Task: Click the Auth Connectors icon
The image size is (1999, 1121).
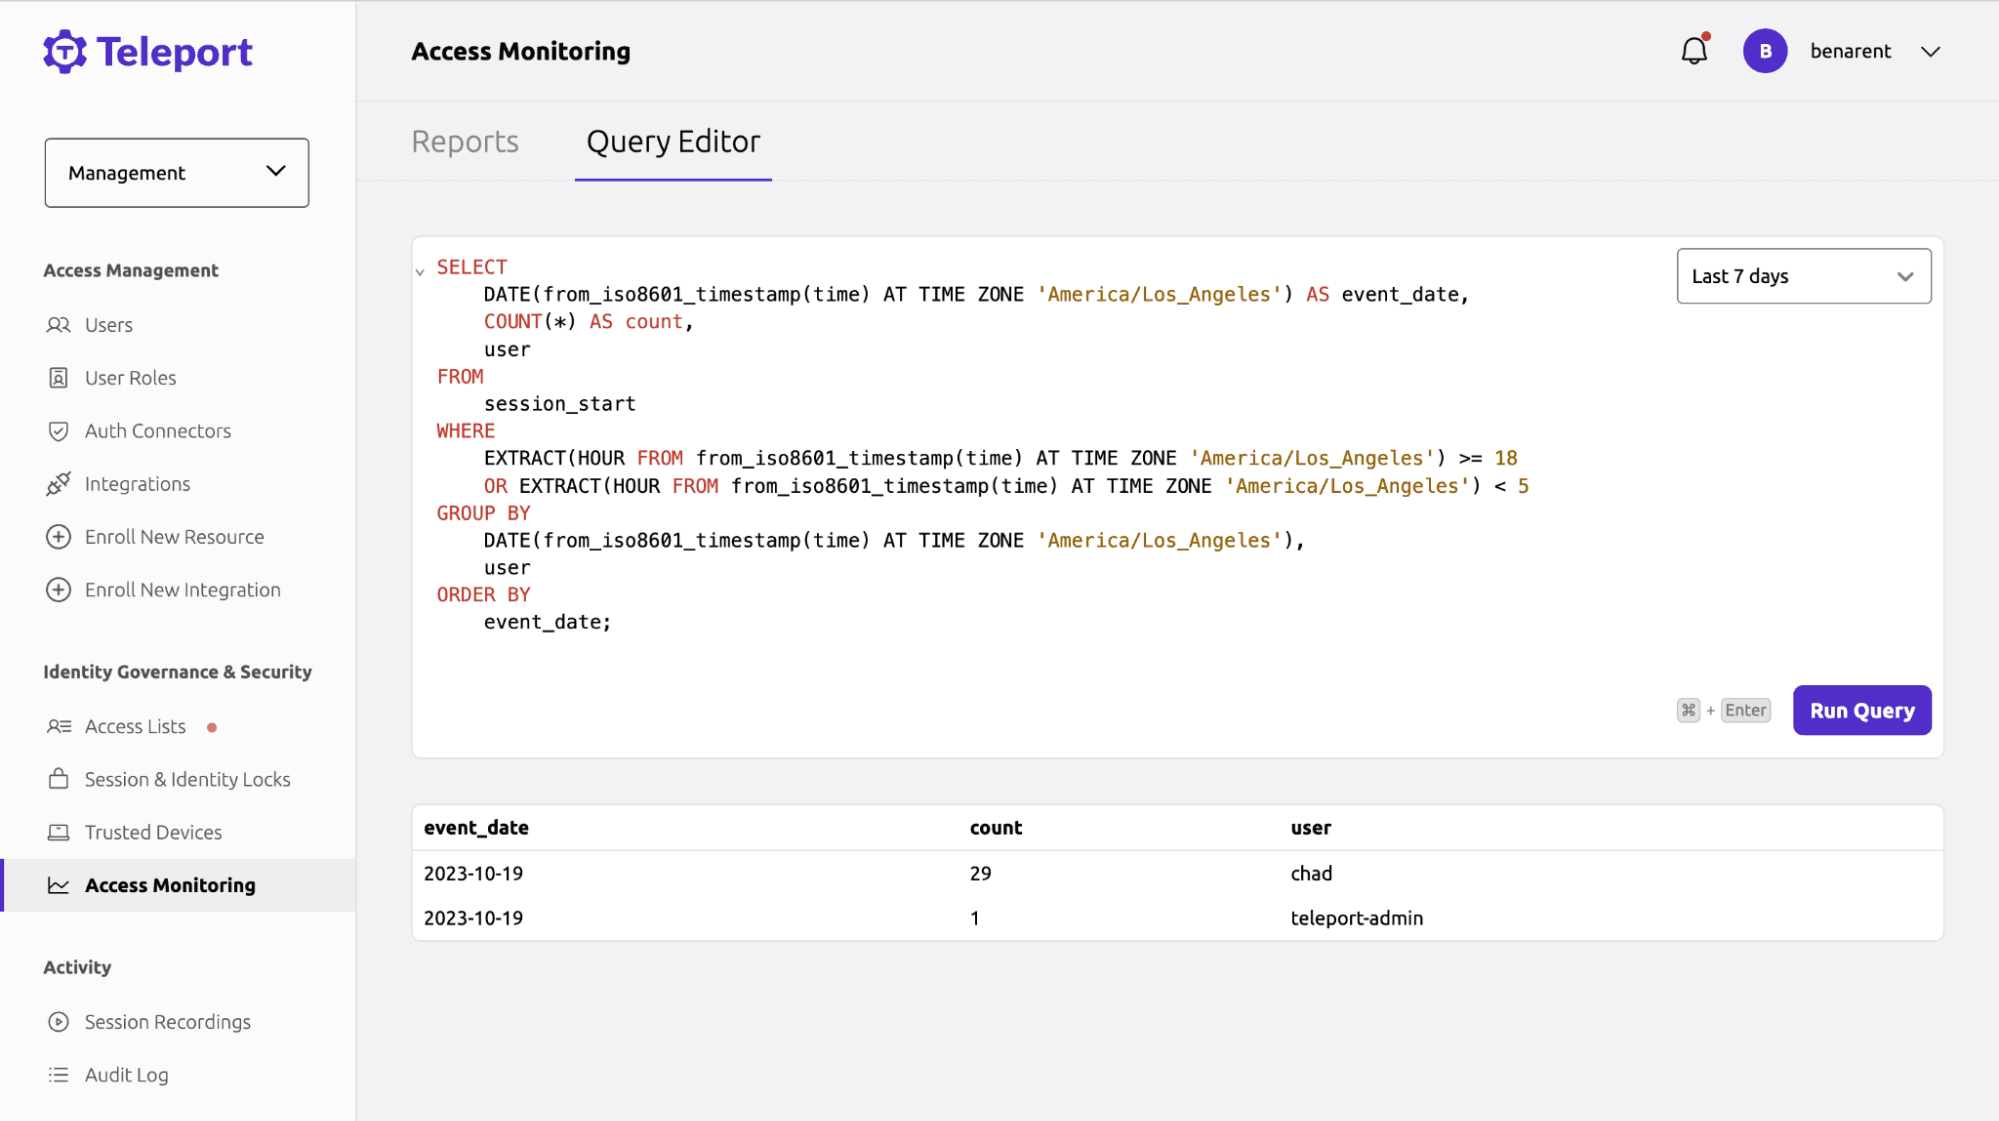Action: (x=59, y=430)
